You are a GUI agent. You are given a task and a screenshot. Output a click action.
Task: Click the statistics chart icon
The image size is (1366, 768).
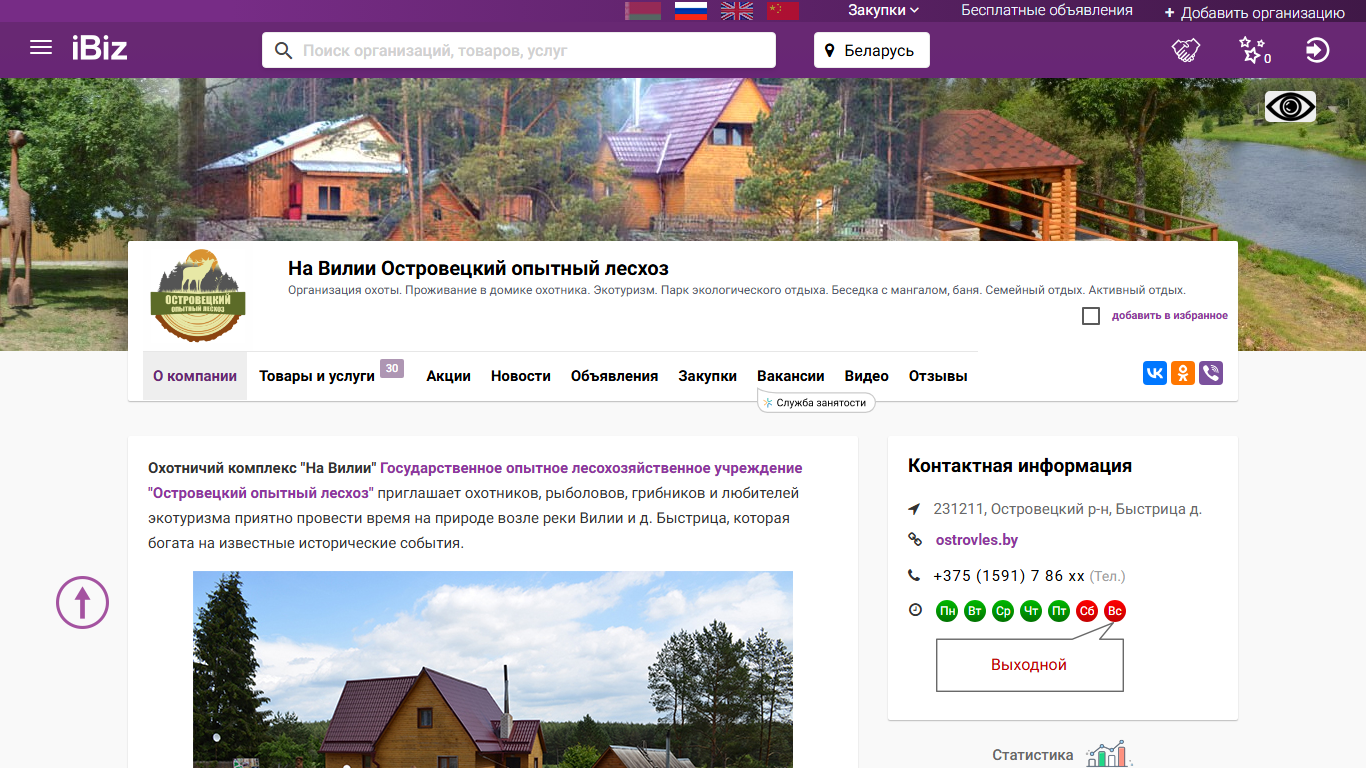point(1109,754)
